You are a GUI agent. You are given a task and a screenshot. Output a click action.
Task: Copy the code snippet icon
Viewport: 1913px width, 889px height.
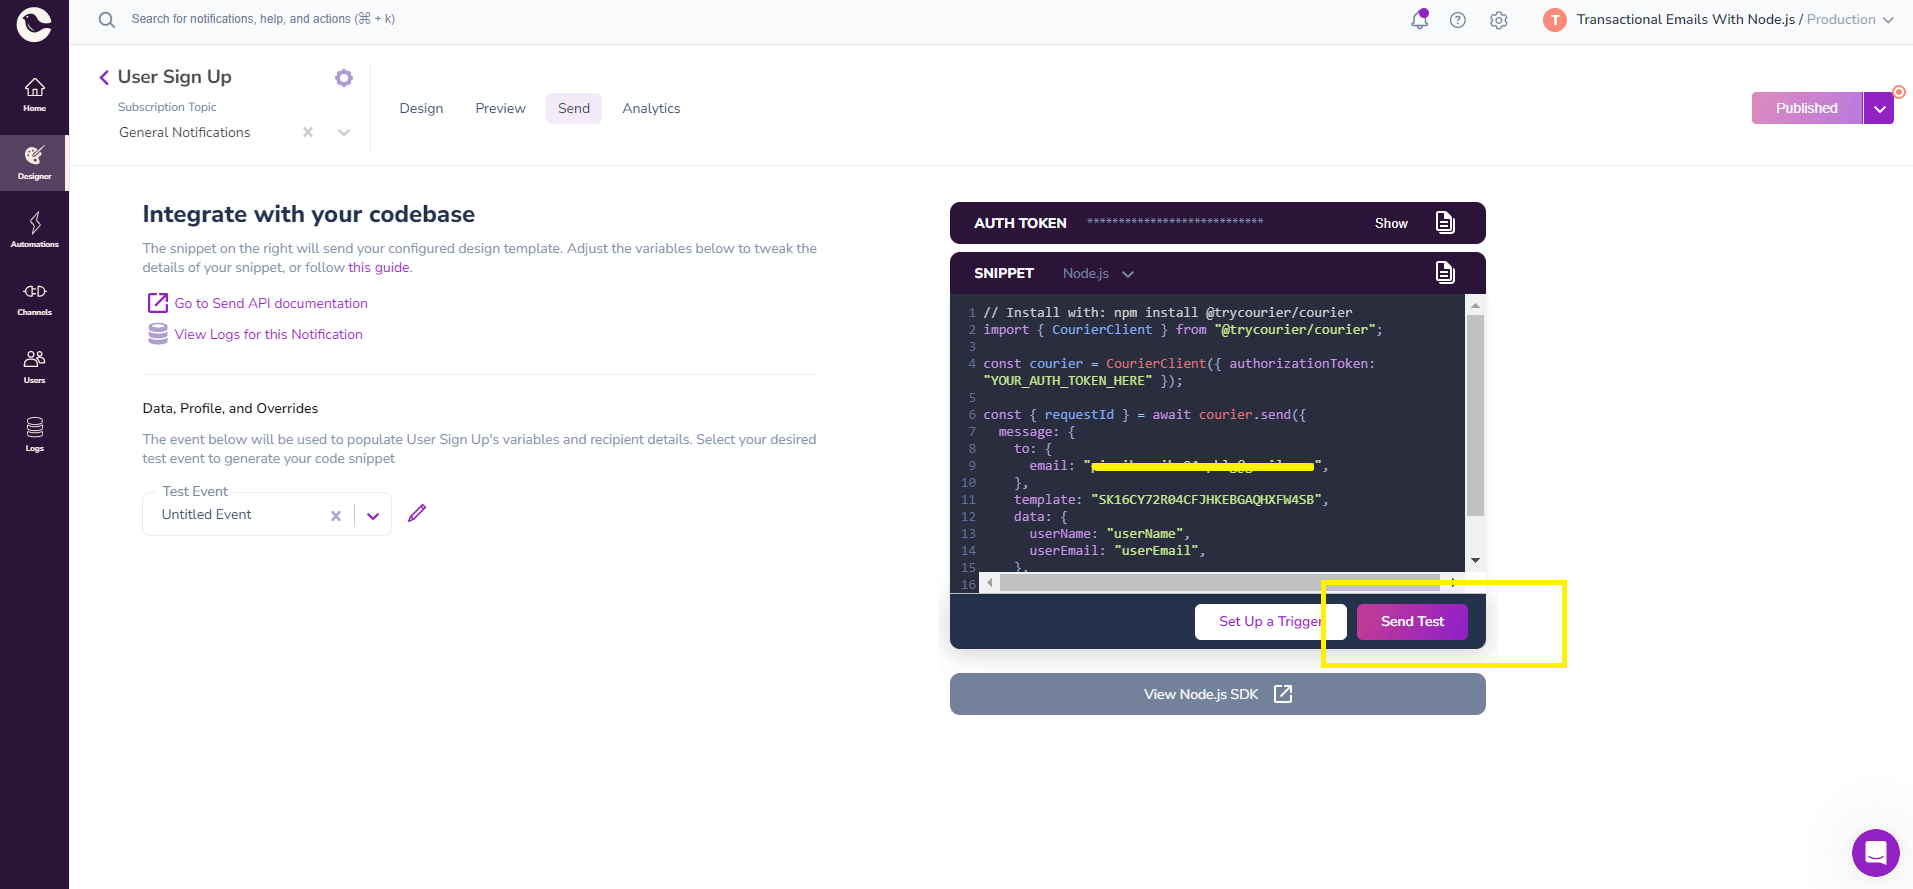click(1445, 272)
